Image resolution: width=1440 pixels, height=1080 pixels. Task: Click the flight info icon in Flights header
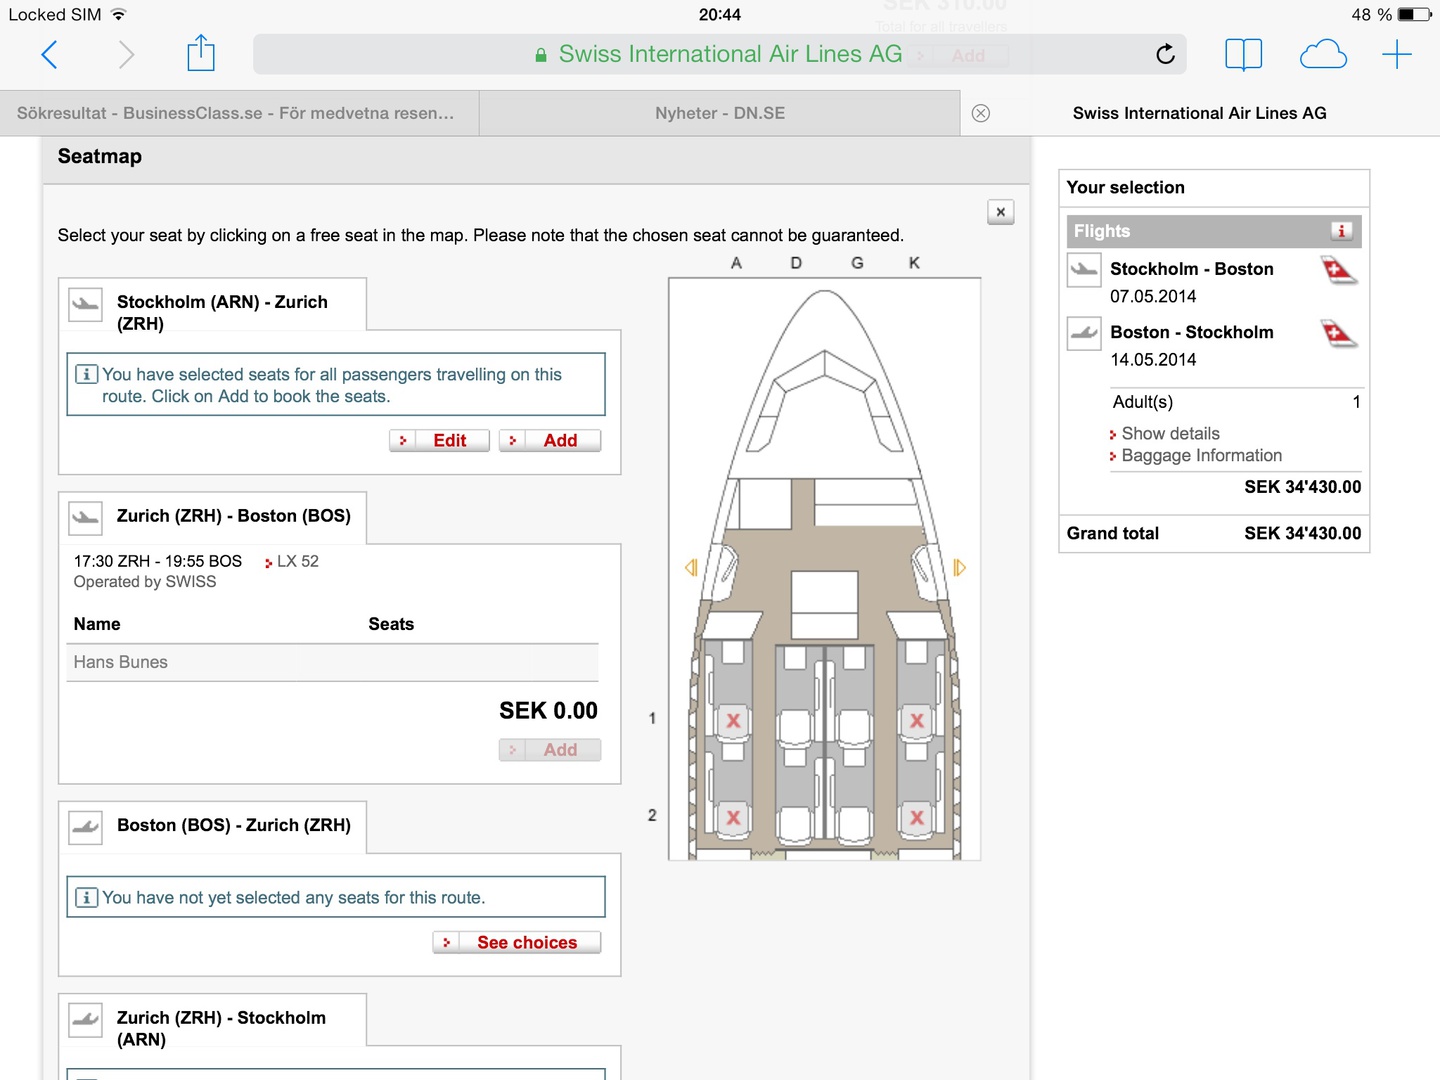(1341, 231)
